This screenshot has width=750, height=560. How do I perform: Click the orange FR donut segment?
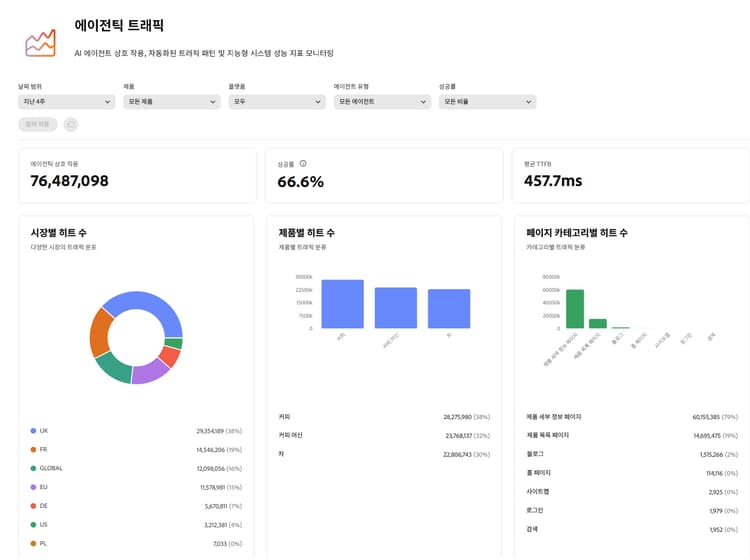tap(99, 332)
